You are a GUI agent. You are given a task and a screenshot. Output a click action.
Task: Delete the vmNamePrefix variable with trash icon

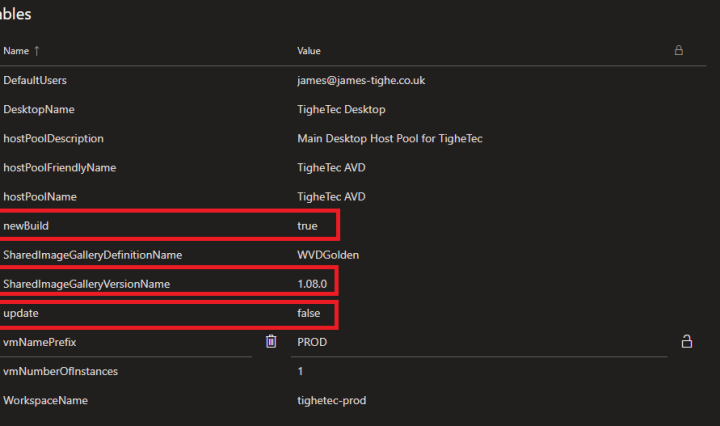pyautogui.click(x=271, y=342)
